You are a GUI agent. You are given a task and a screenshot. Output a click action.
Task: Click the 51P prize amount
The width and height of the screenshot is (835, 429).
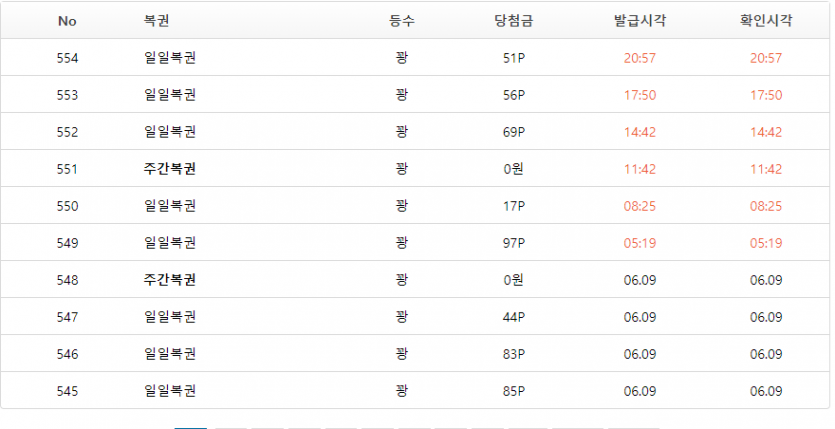click(514, 58)
